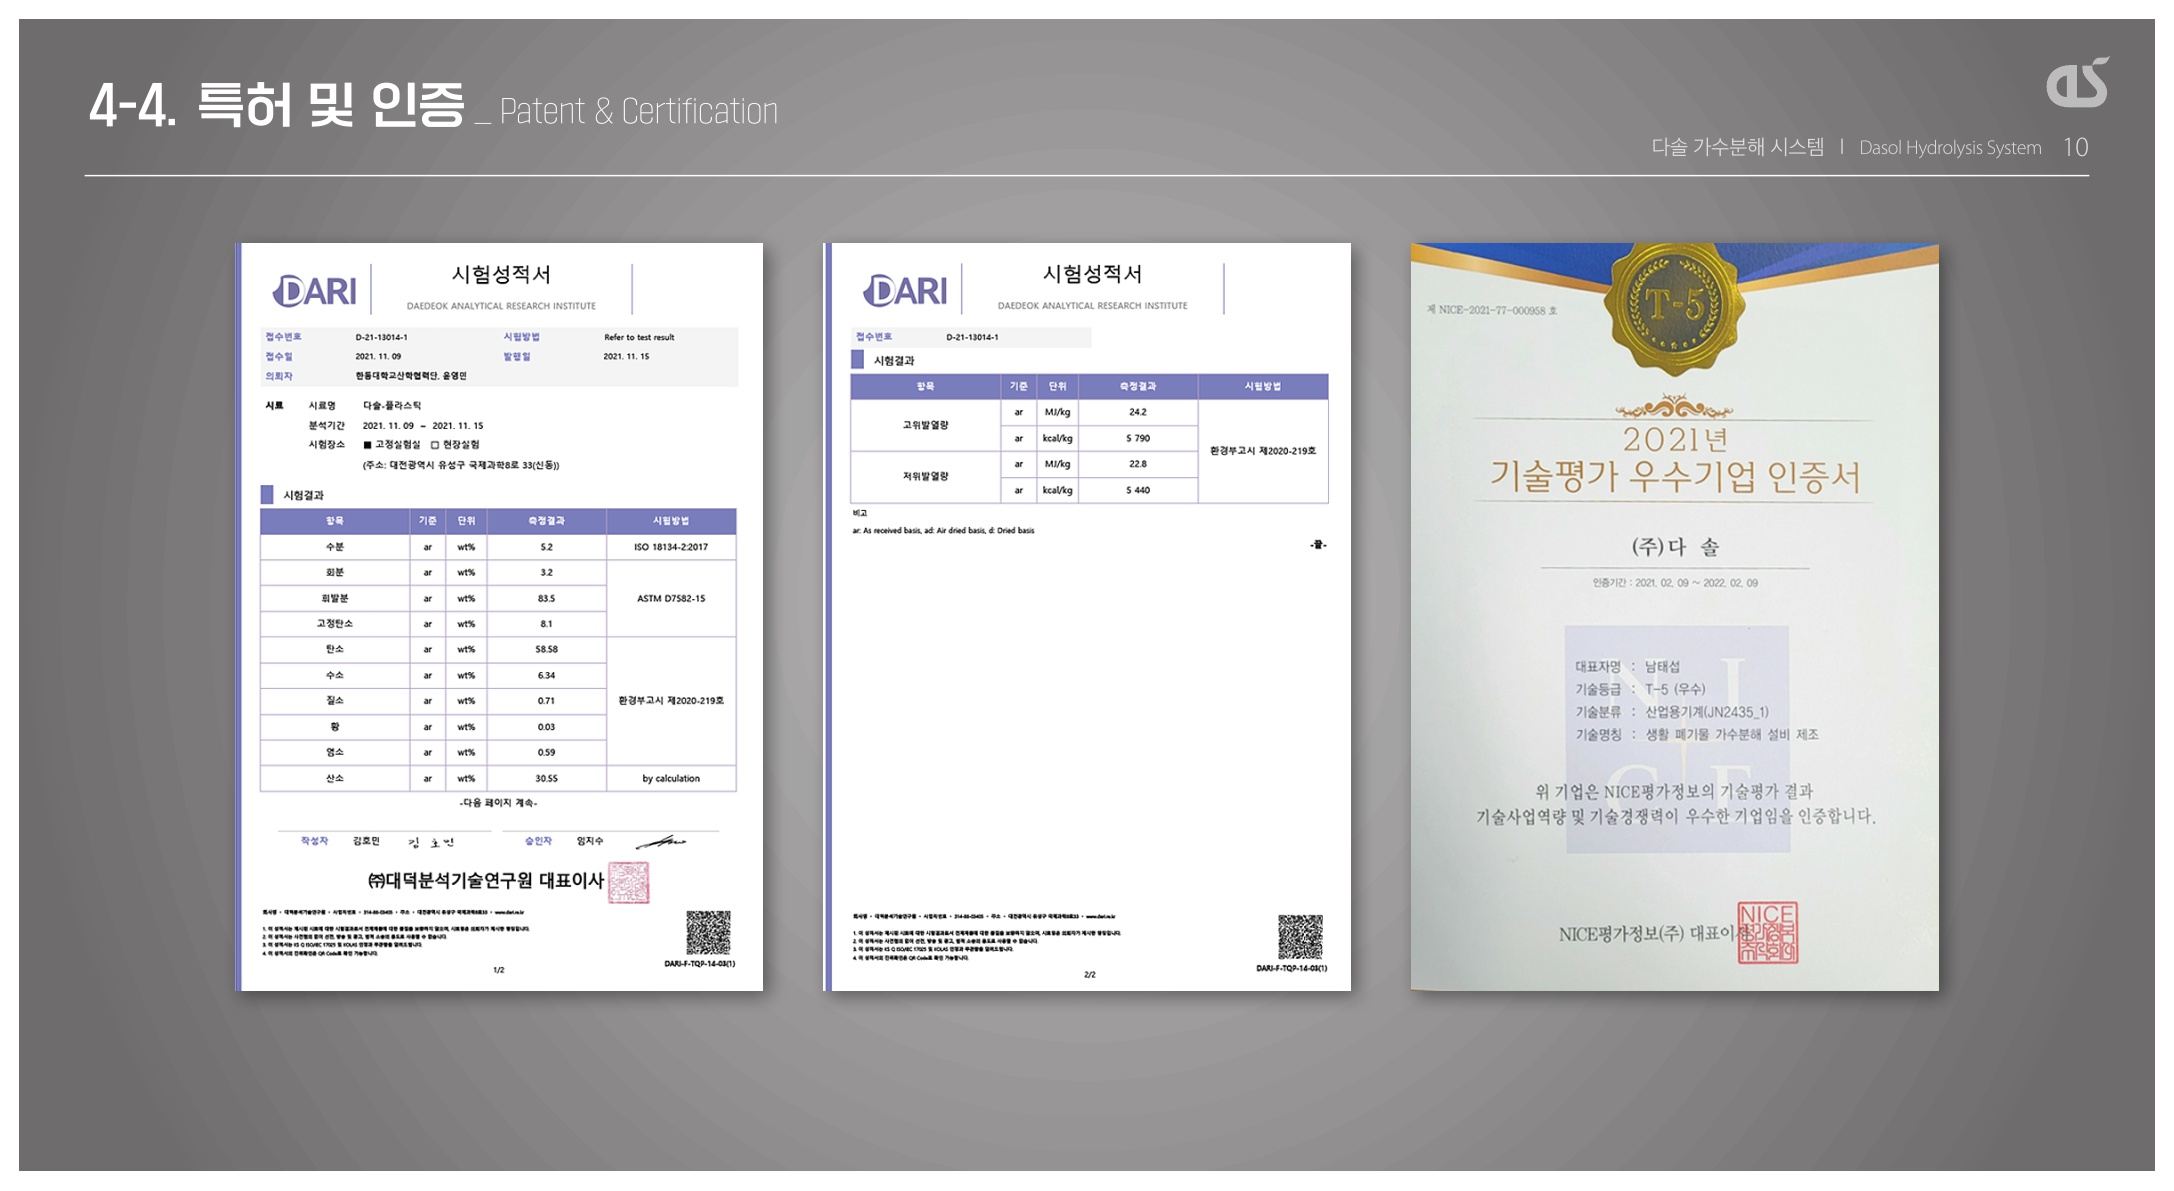Click red NICE stamp on certificate
This screenshot has height=1191, width=2174.
(1767, 932)
